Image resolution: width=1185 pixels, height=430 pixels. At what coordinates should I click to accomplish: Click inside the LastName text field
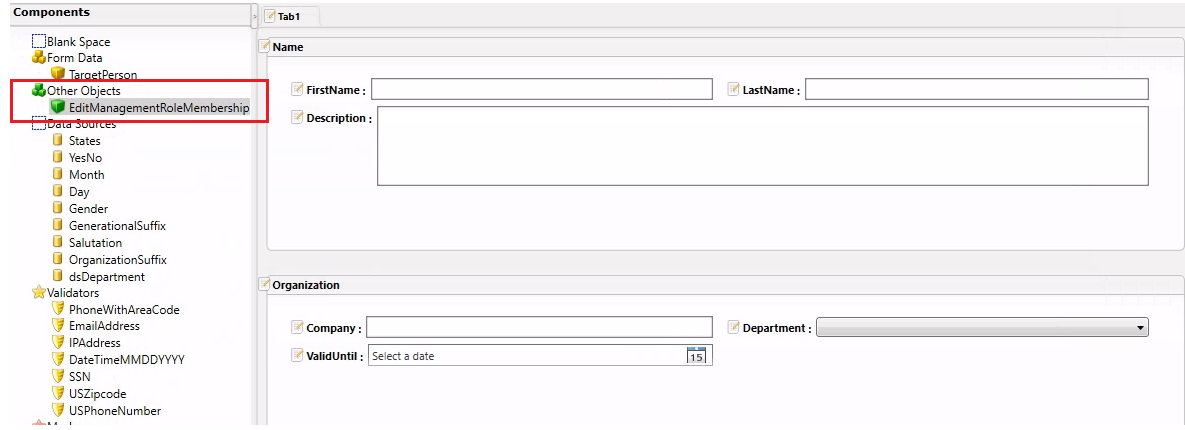(x=977, y=89)
